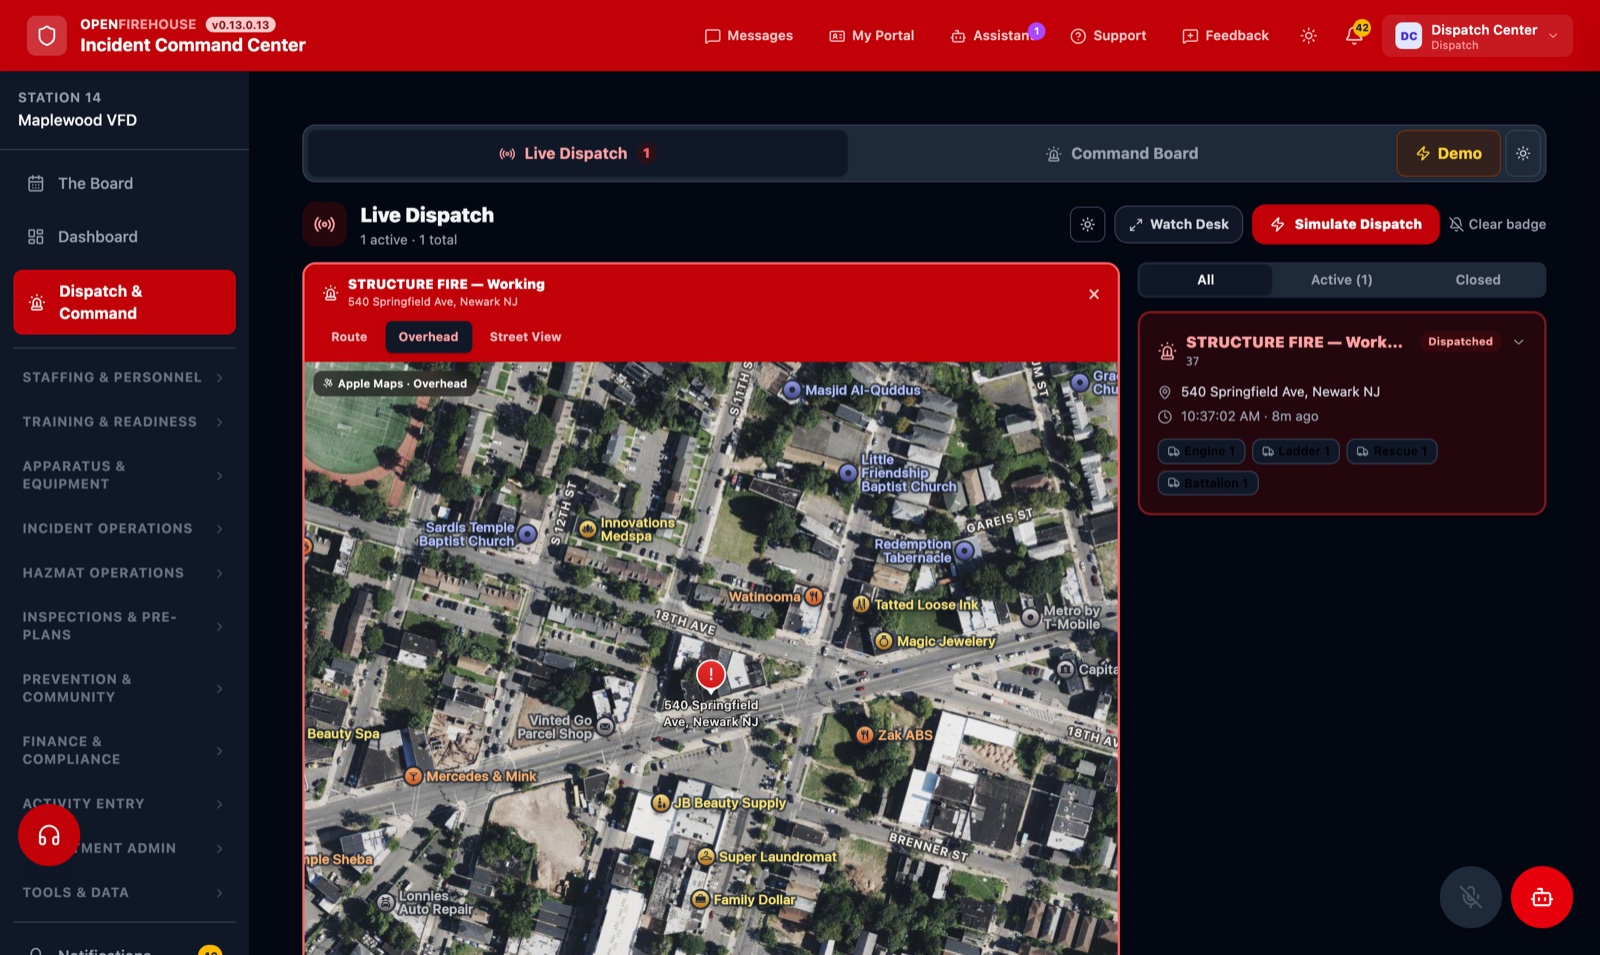This screenshot has width=1600, height=955.
Task: Click Zak ABS map marker
Action: pyautogui.click(x=865, y=735)
